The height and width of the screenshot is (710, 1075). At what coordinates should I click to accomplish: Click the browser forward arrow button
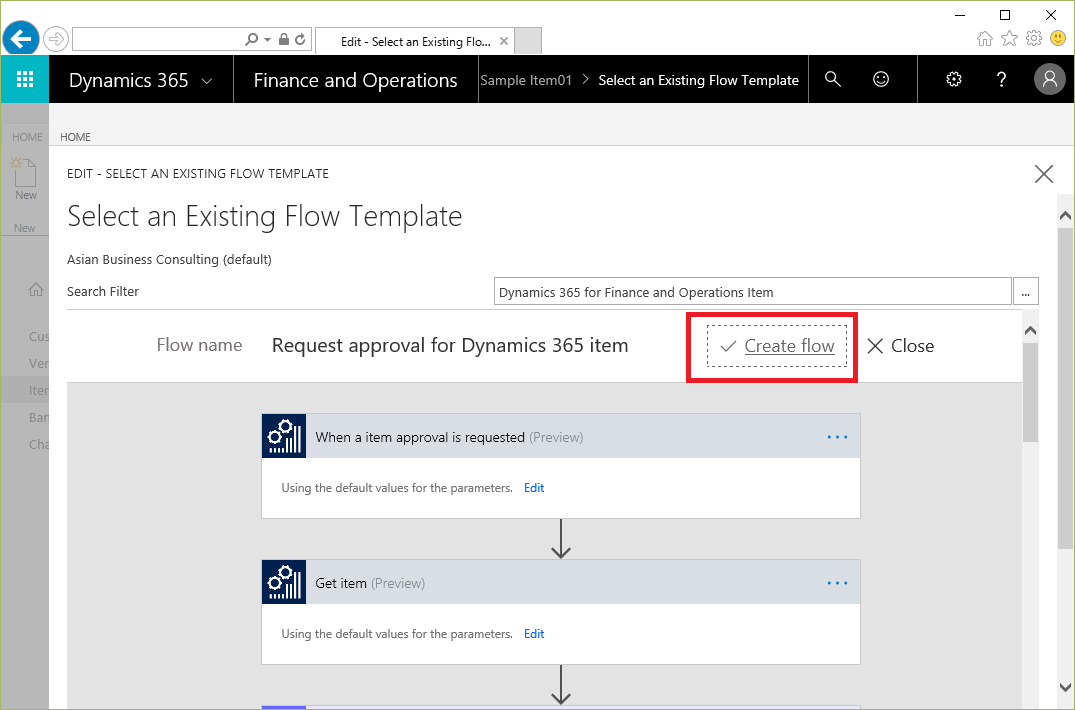(x=56, y=39)
